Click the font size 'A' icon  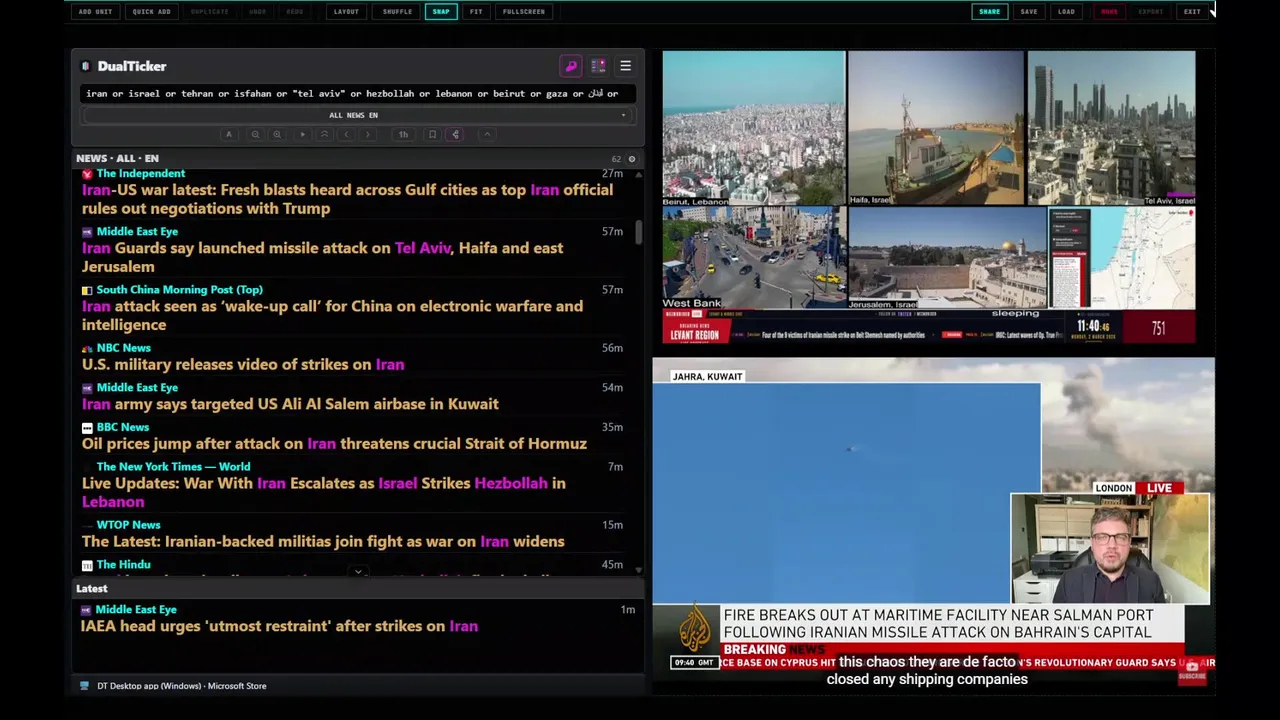click(229, 134)
